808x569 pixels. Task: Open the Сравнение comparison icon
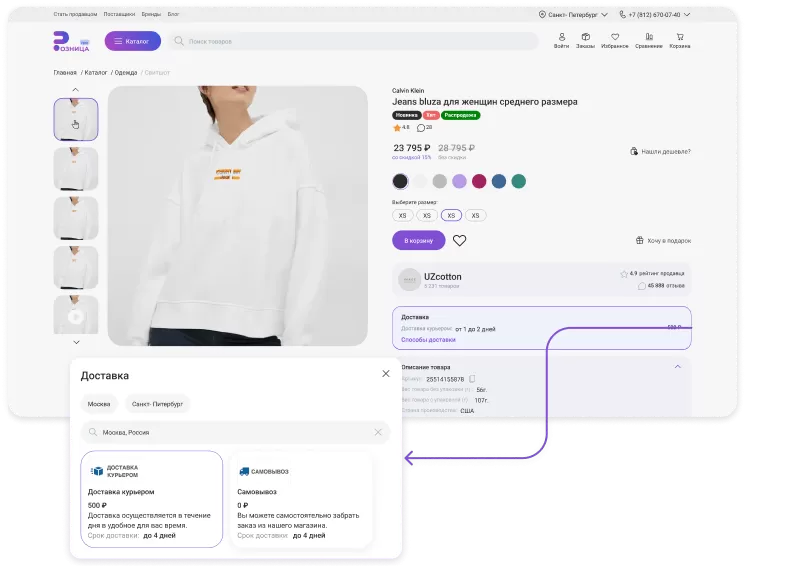(648, 41)
